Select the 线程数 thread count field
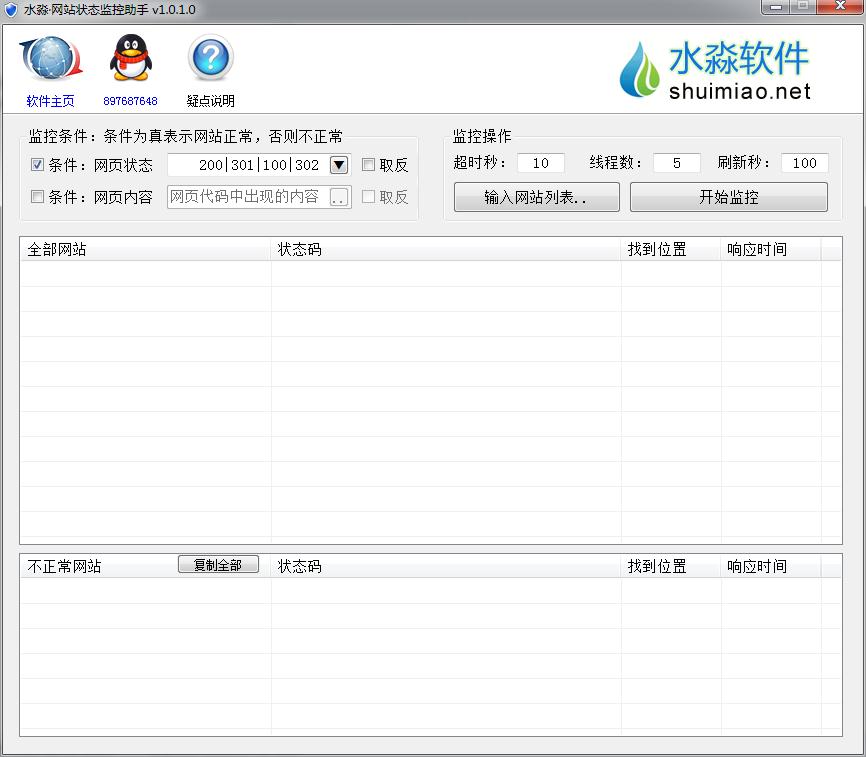866x757 pixels. pyautogui.click(x=674, y=162)
